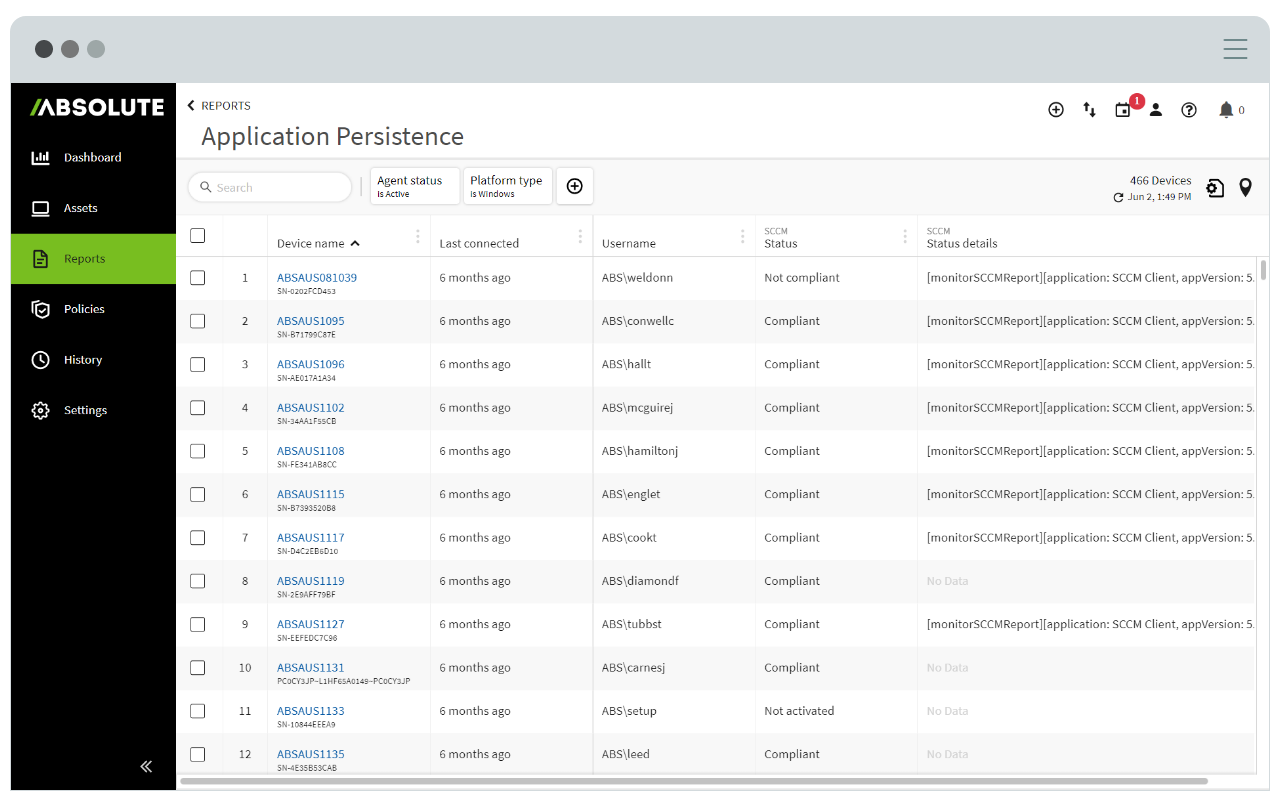The width and height of the screenshot is (1280, 807).
Task: Select all devices with header checkbox
Action: point(197,235)
